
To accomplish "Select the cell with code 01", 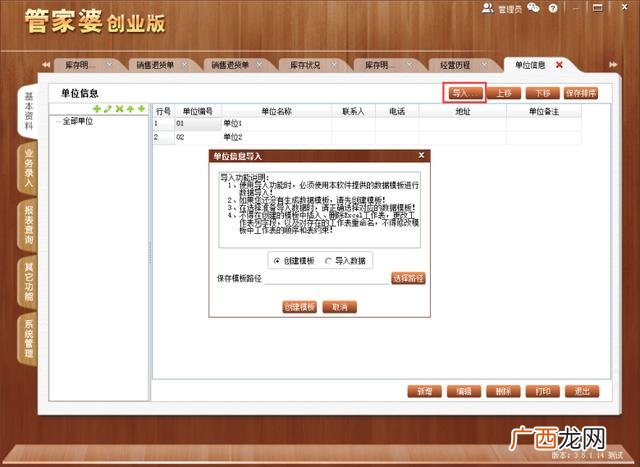I will [198, 124].
